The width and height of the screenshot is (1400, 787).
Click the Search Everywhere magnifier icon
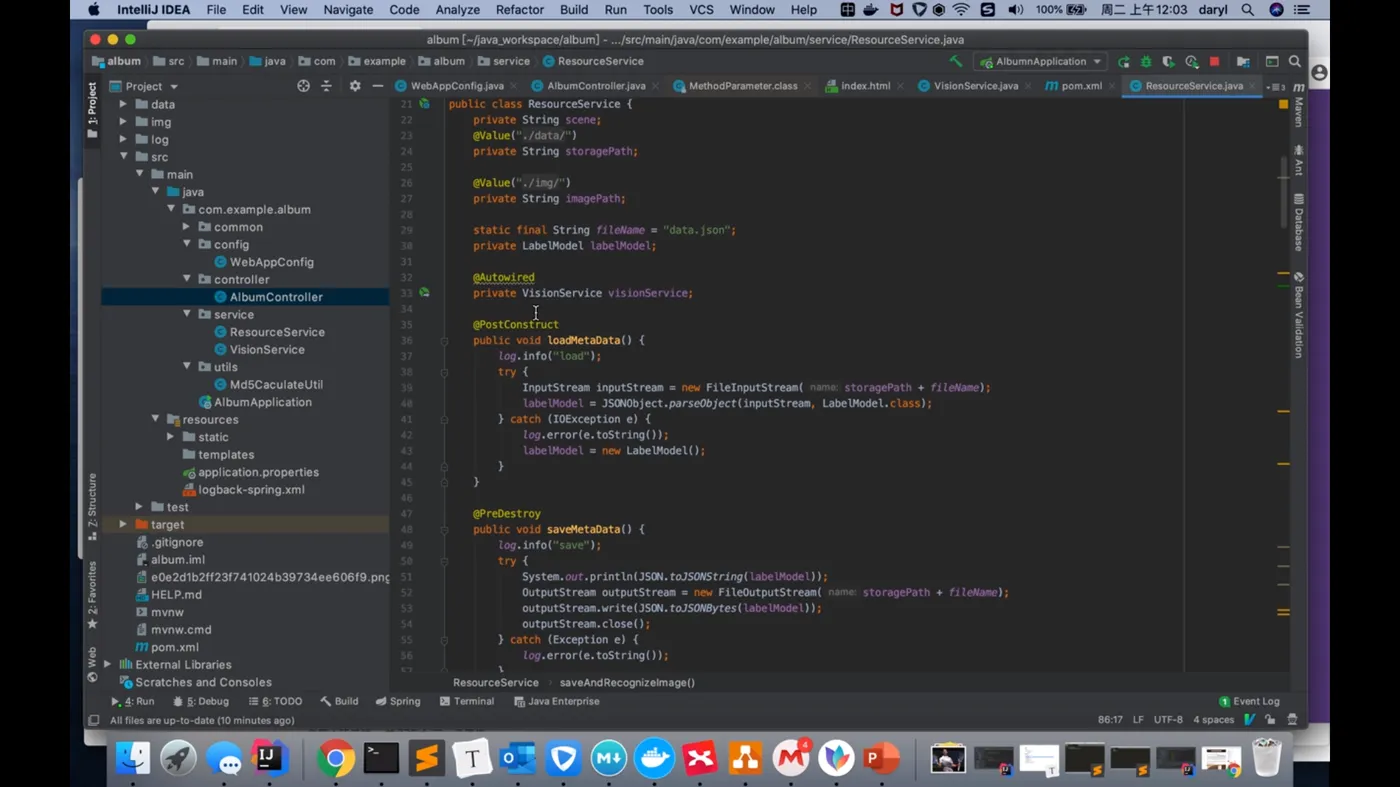pyautogui.click(x=1295, y=62)
